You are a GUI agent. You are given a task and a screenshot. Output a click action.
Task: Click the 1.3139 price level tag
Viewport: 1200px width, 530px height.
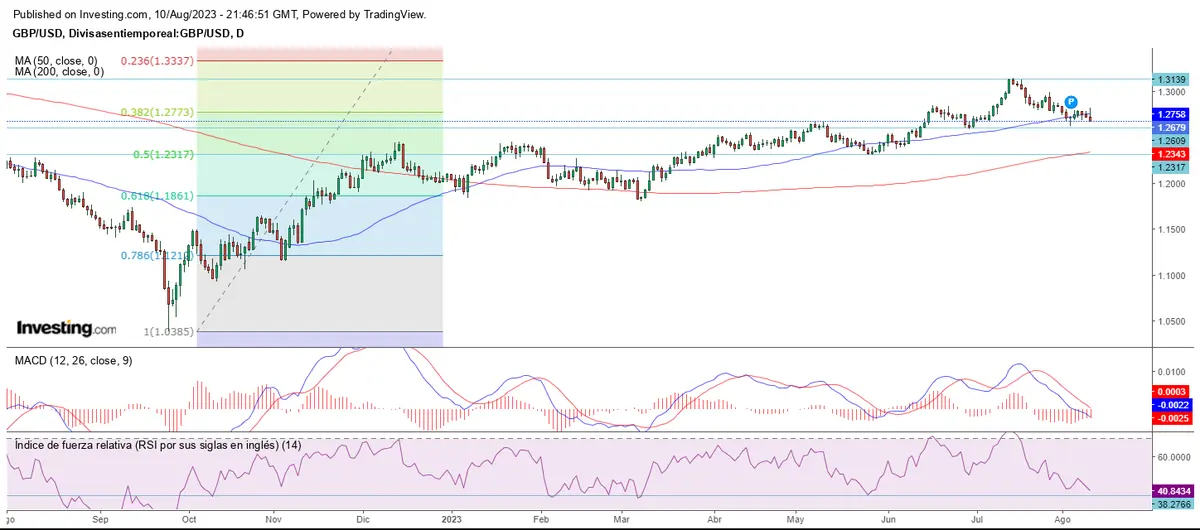coord(1173,78)
